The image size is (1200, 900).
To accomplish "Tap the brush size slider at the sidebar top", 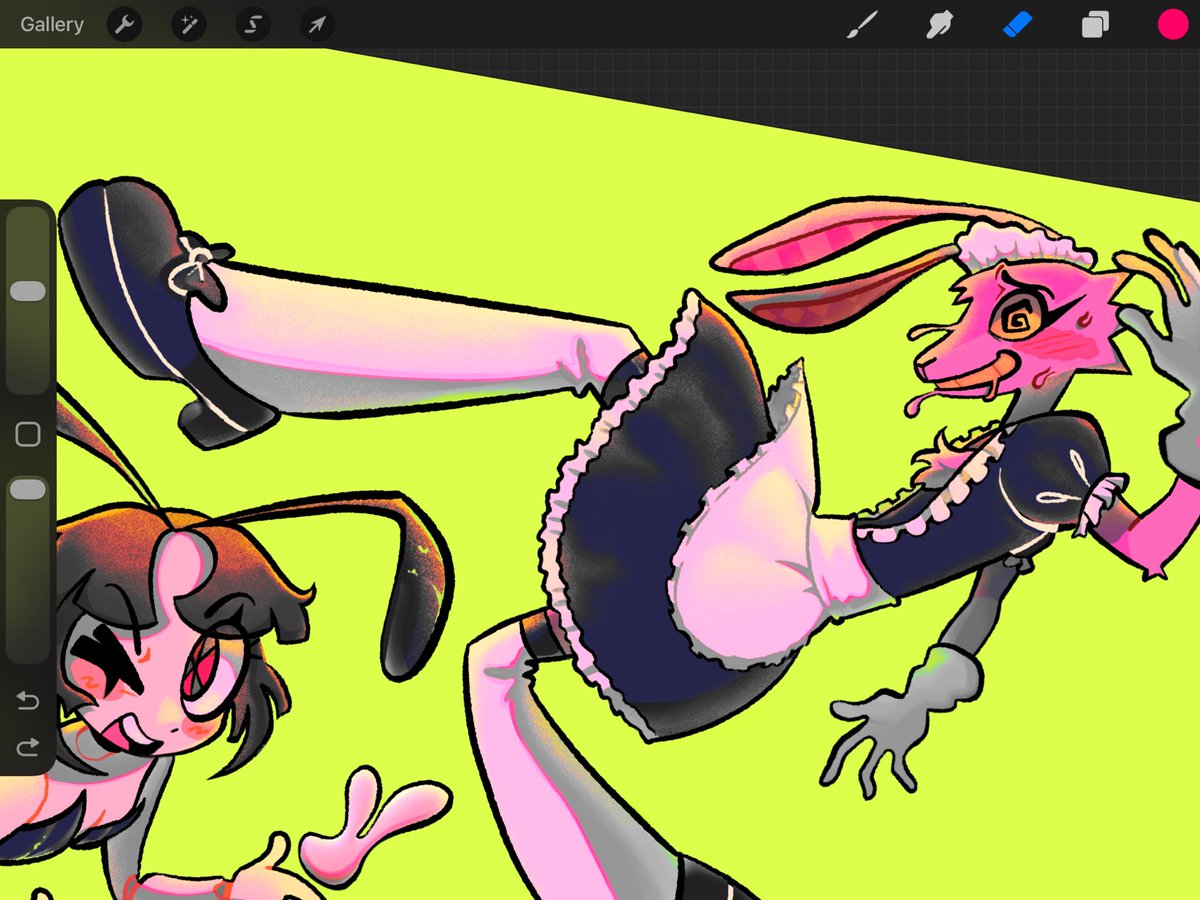I will [x=28, y=290].
